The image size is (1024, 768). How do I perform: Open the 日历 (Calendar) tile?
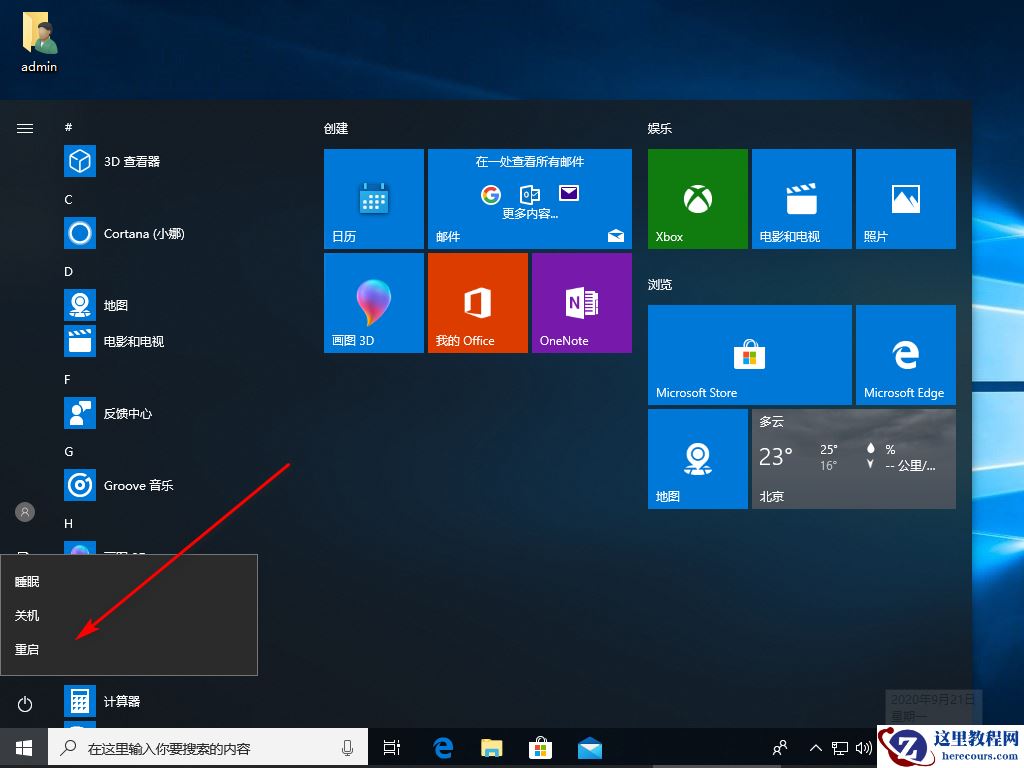click(373, 197)
